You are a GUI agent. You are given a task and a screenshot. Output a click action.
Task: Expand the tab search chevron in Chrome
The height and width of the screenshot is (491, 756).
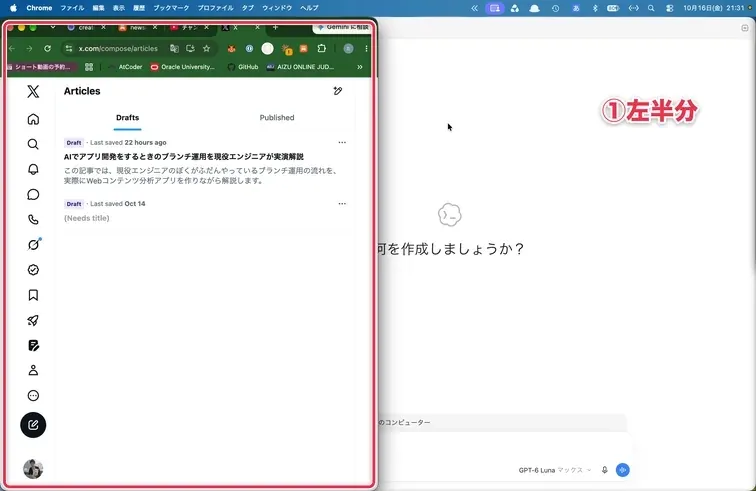53,27
